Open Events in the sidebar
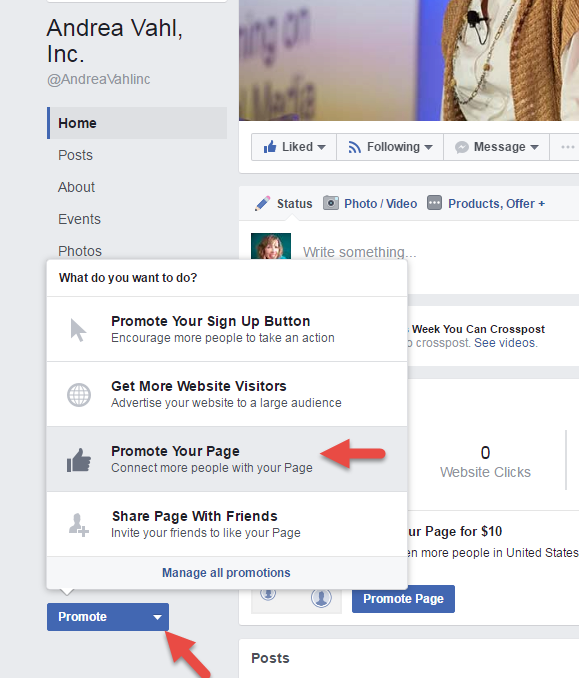The image size is (579, 678). click(79, 219)
